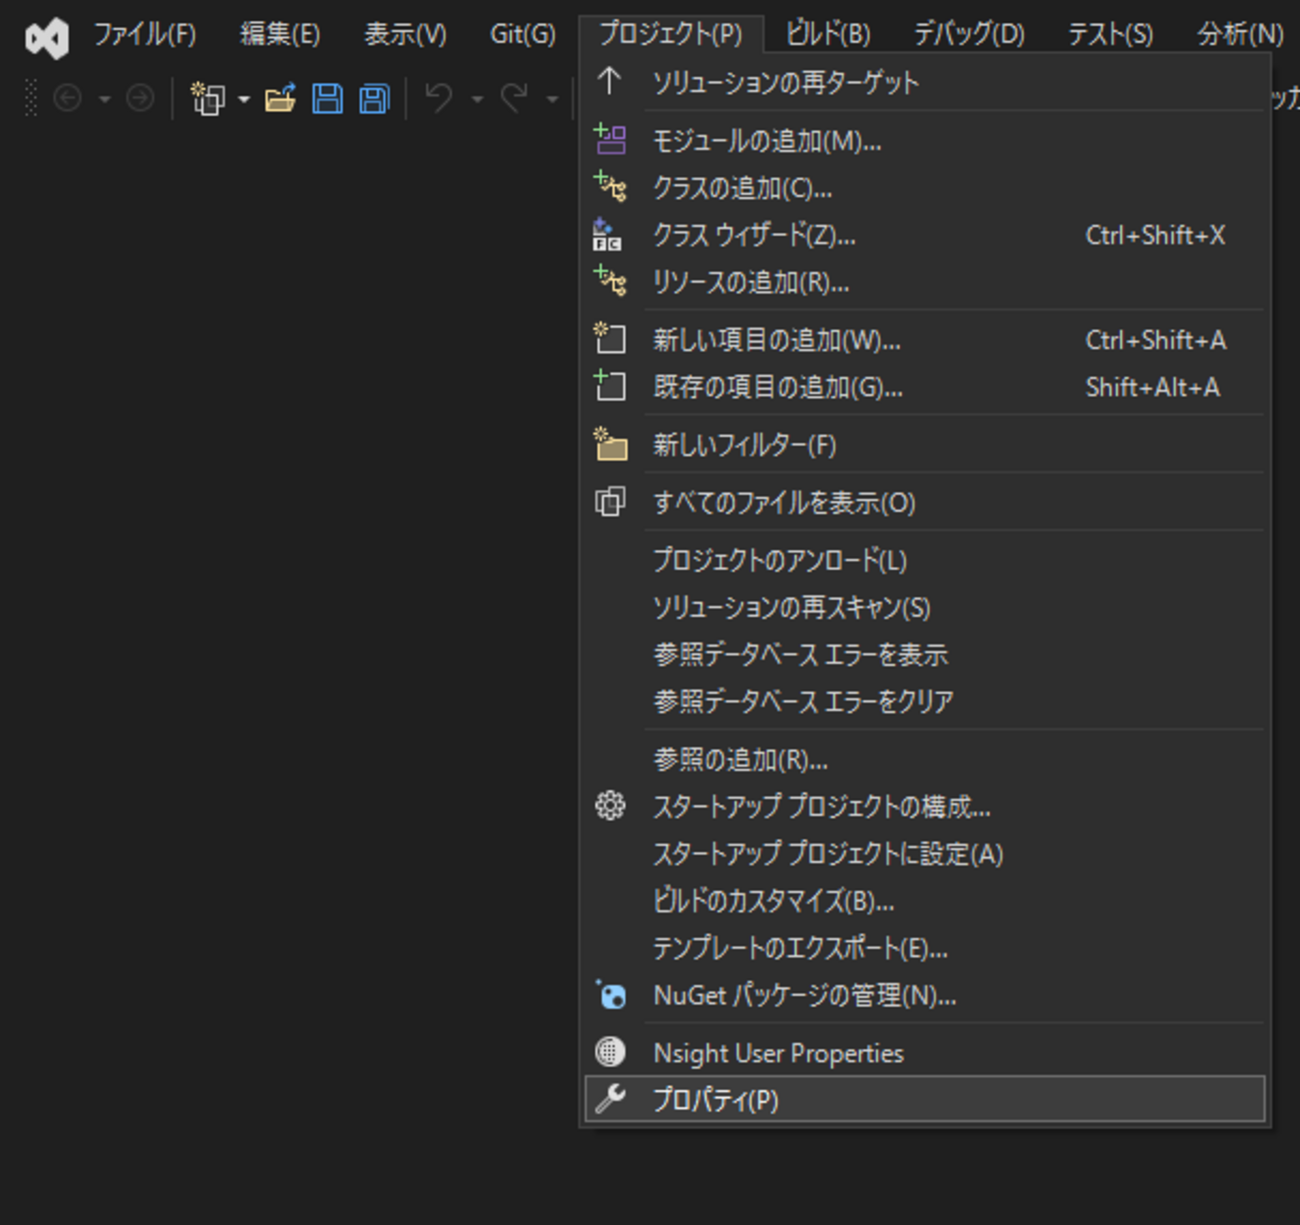Click the icon beside リソースの追加
Screen dimensions: 1300x1225
[610, 281]
